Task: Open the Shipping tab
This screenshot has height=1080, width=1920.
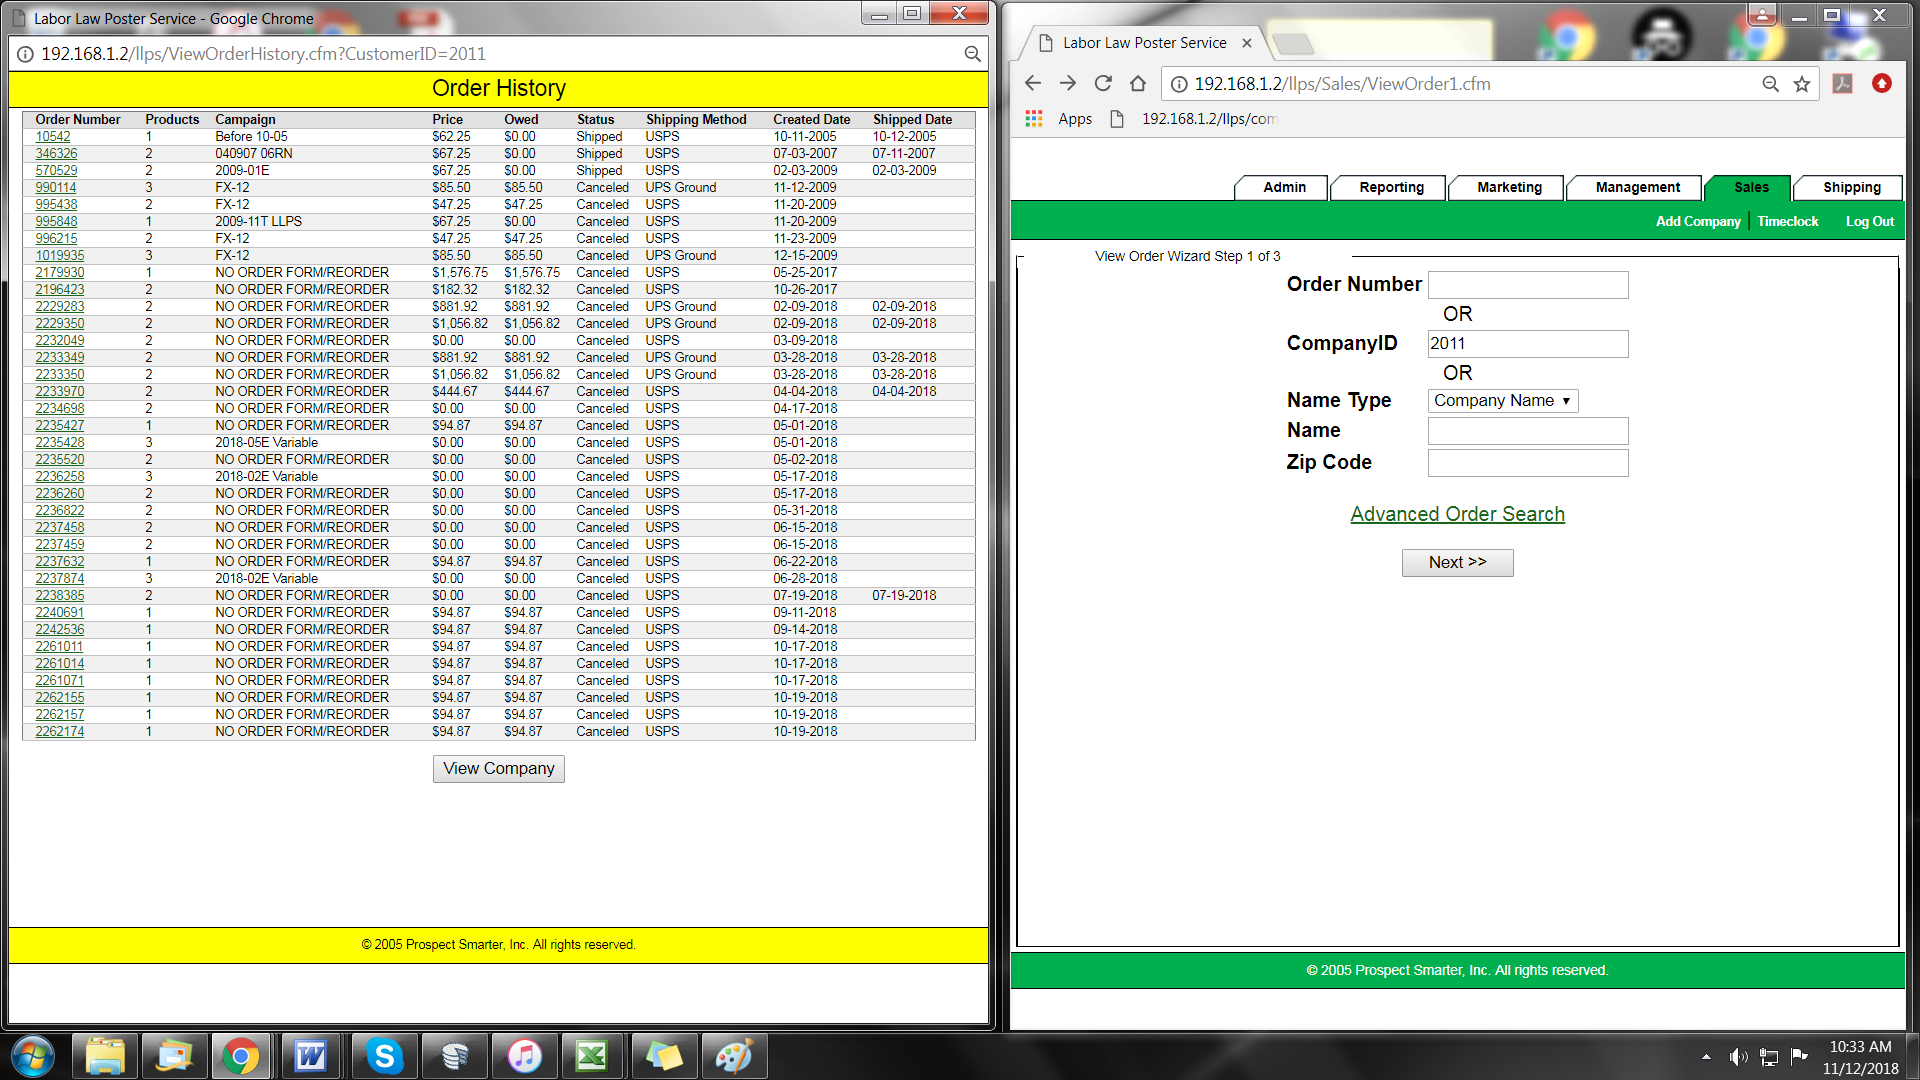Action: 1850,188
